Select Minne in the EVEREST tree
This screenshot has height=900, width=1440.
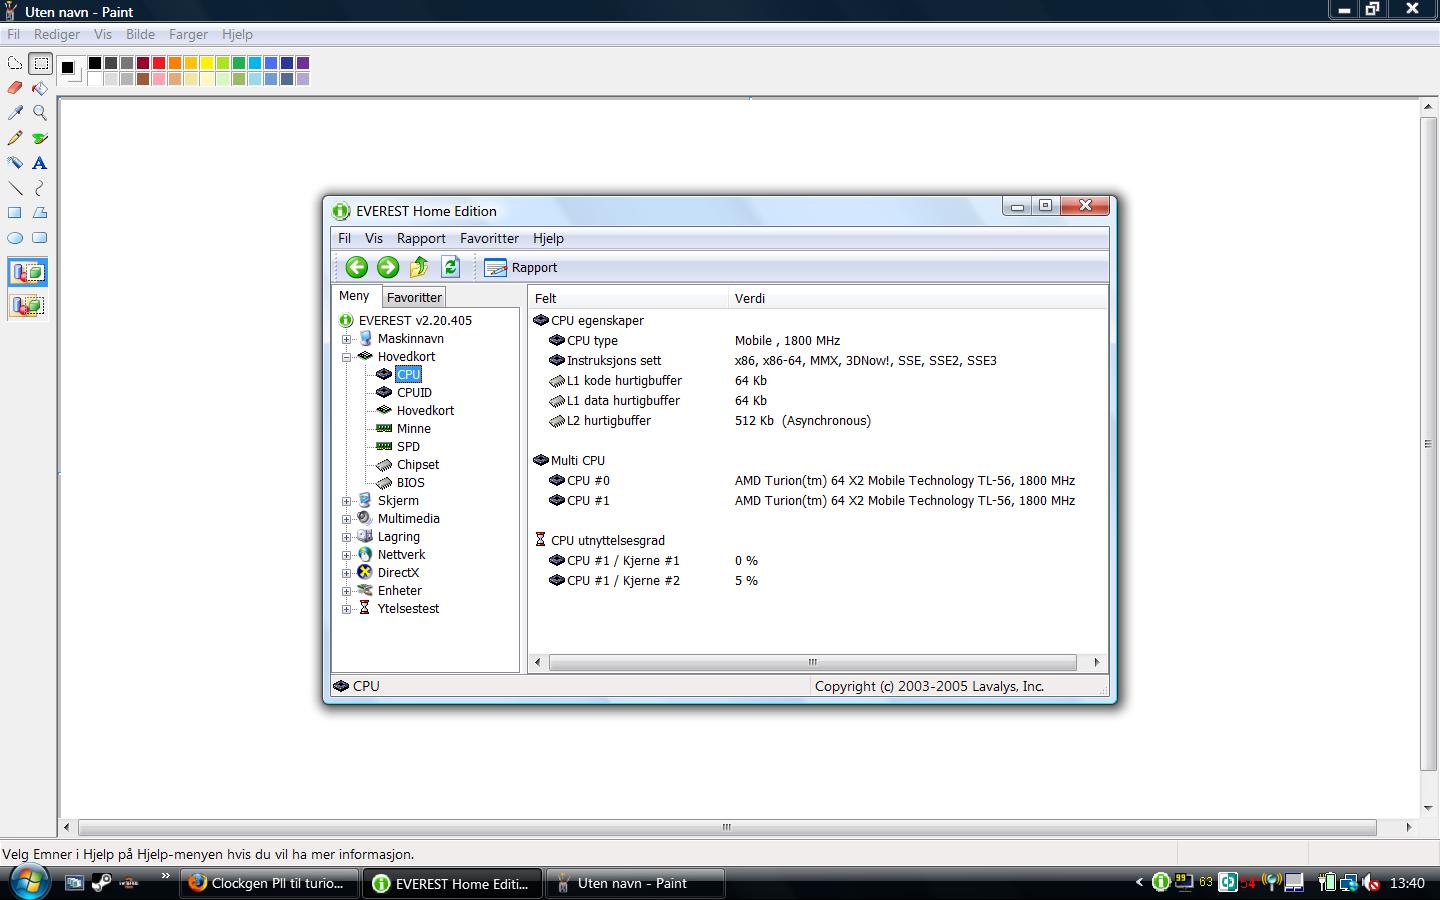414,429
